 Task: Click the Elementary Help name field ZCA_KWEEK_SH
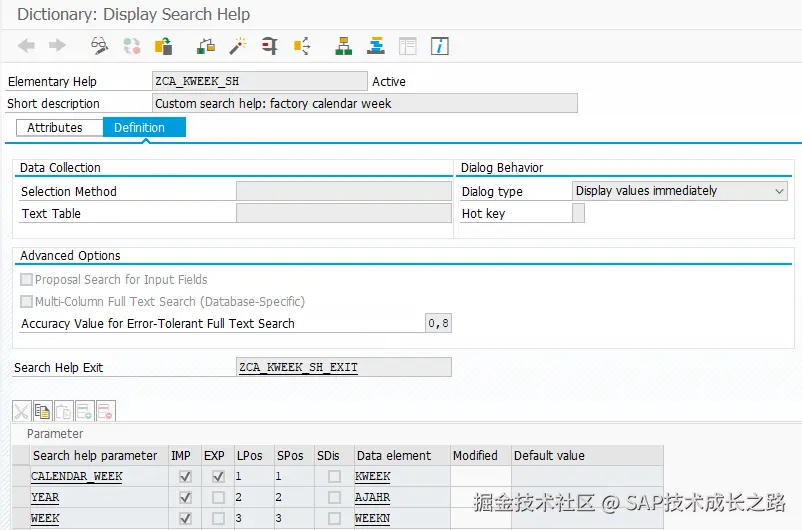coord(260,81)
